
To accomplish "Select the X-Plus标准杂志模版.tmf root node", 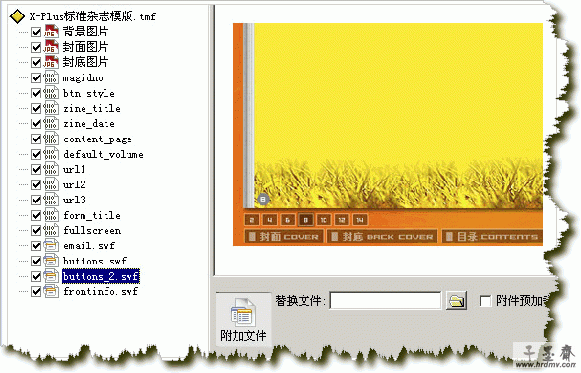I will 93,16.
